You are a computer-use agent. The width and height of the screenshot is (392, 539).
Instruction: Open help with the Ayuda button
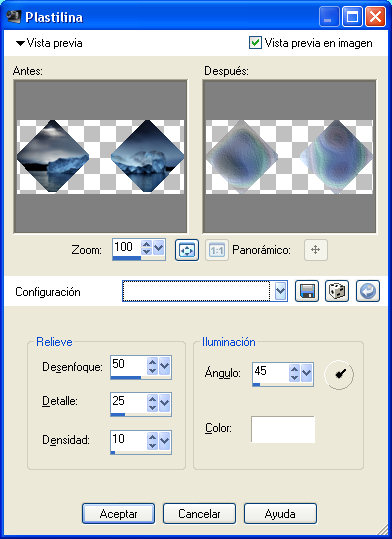click(280, 514)
